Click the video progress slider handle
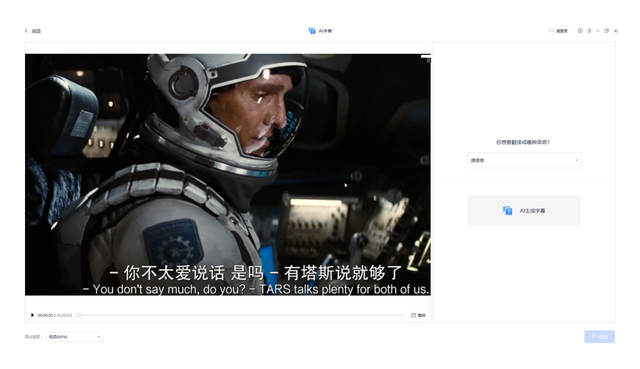The width and height of the screenshot is (640, 369). click(x=78, y=315)
